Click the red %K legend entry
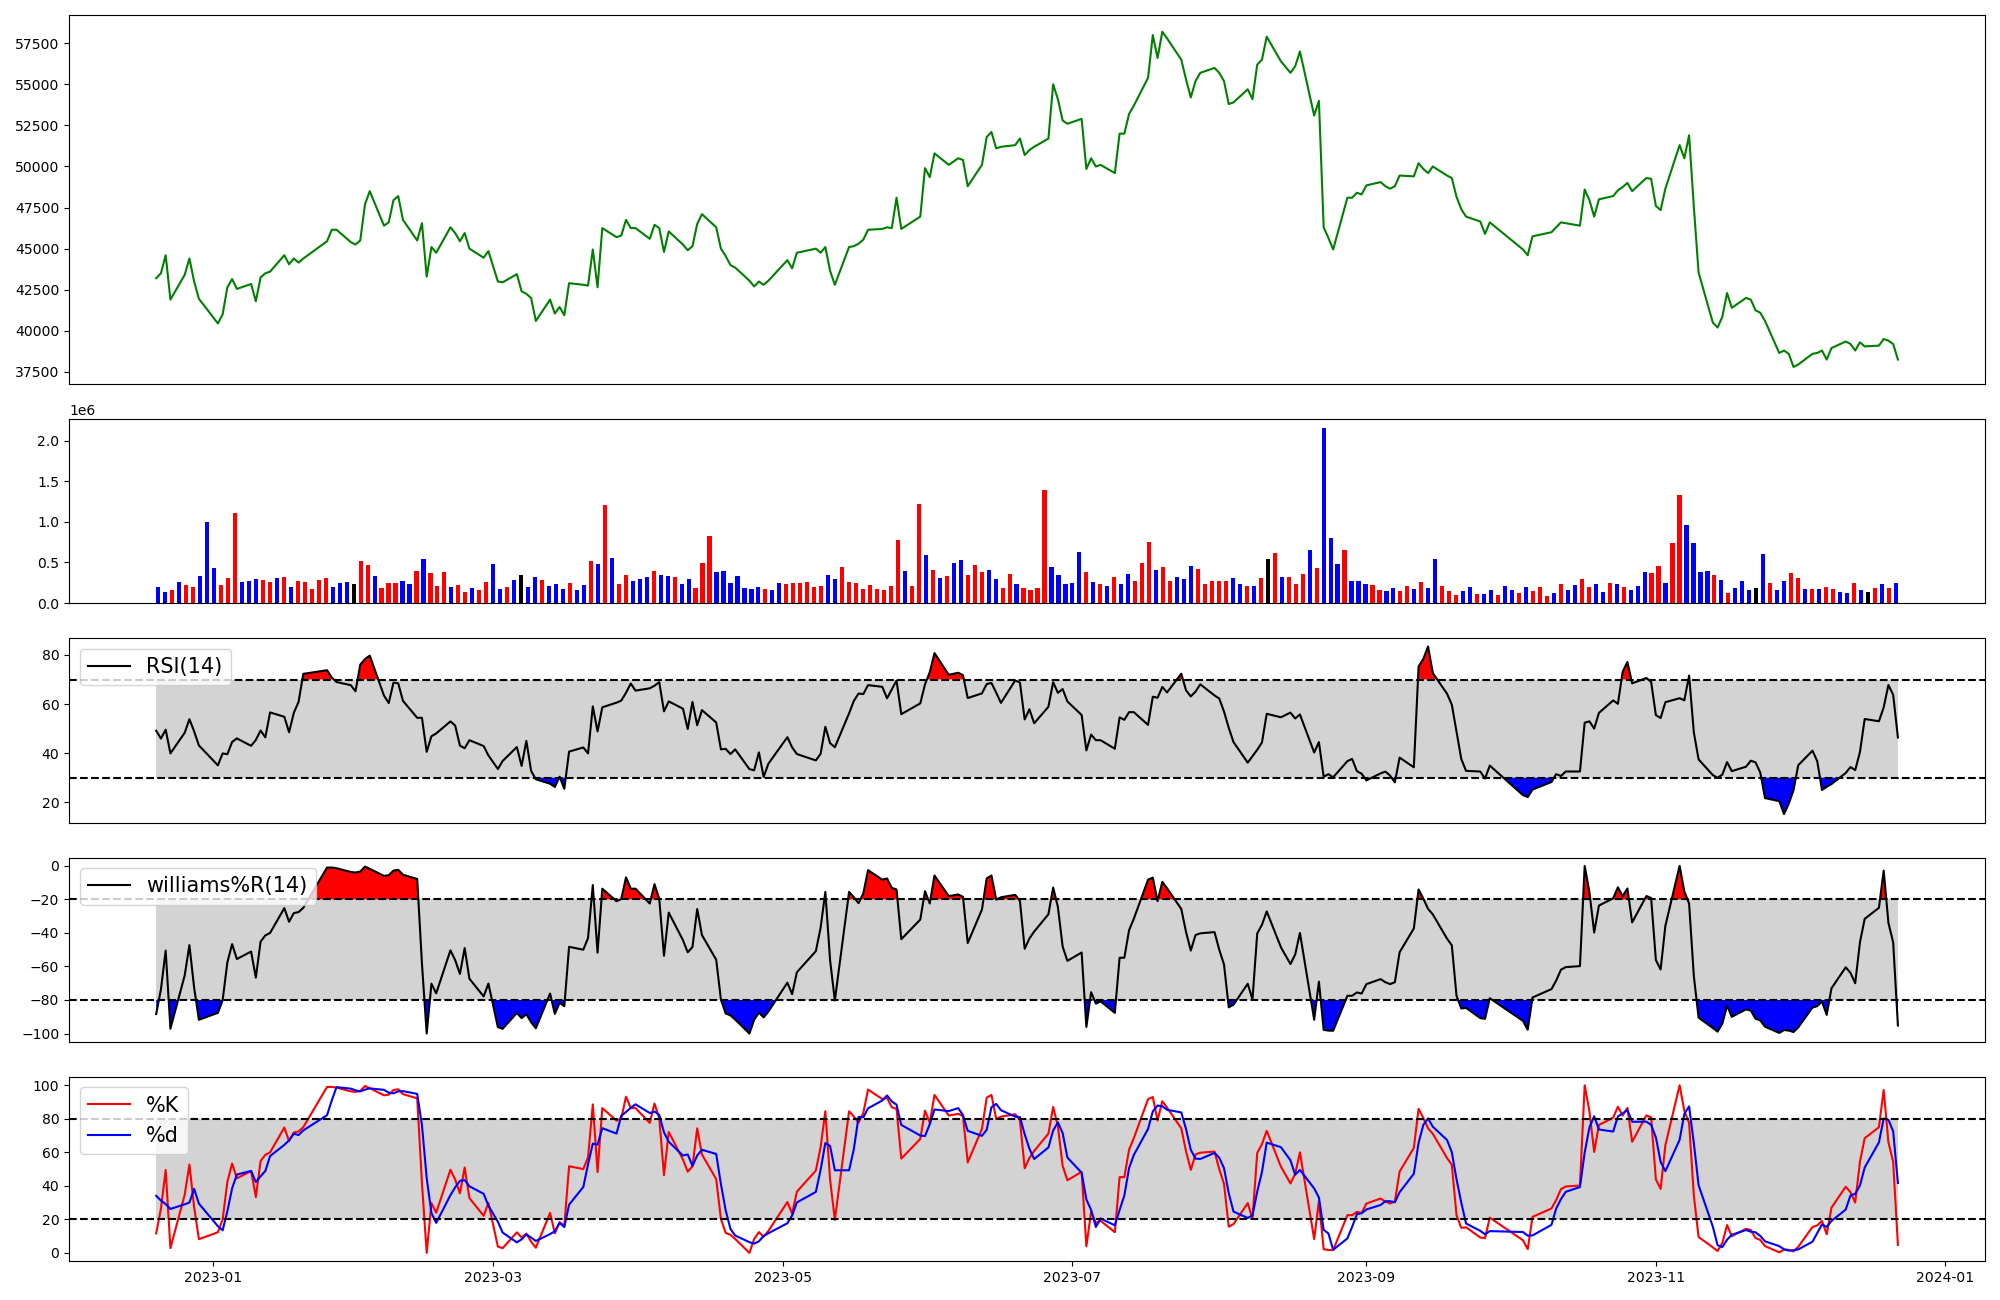The width and height of the screenshot is (2000, 1300). tap(162, 1105)
